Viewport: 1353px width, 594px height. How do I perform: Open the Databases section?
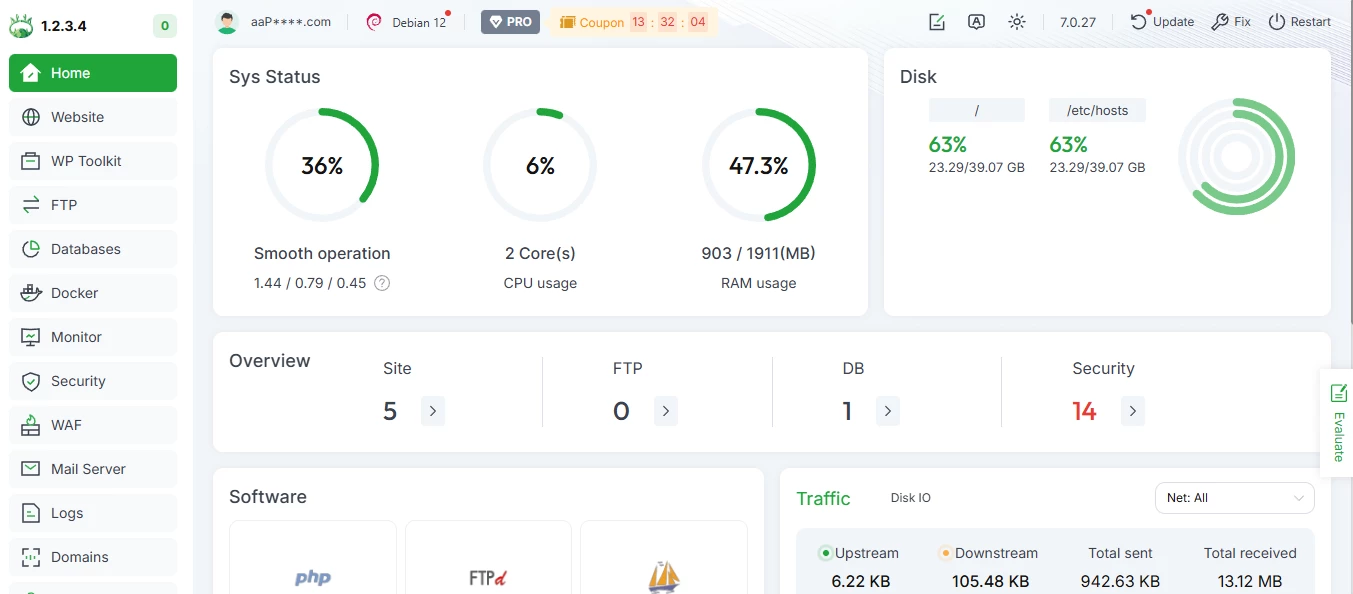tap(86, 249)
